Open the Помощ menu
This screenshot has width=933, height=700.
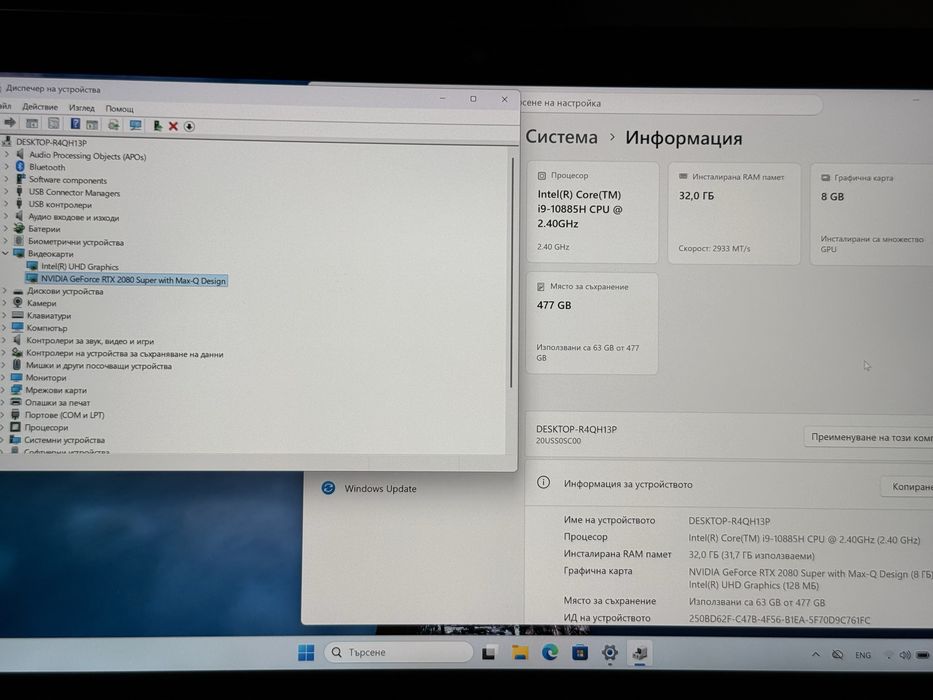(120, 109)
